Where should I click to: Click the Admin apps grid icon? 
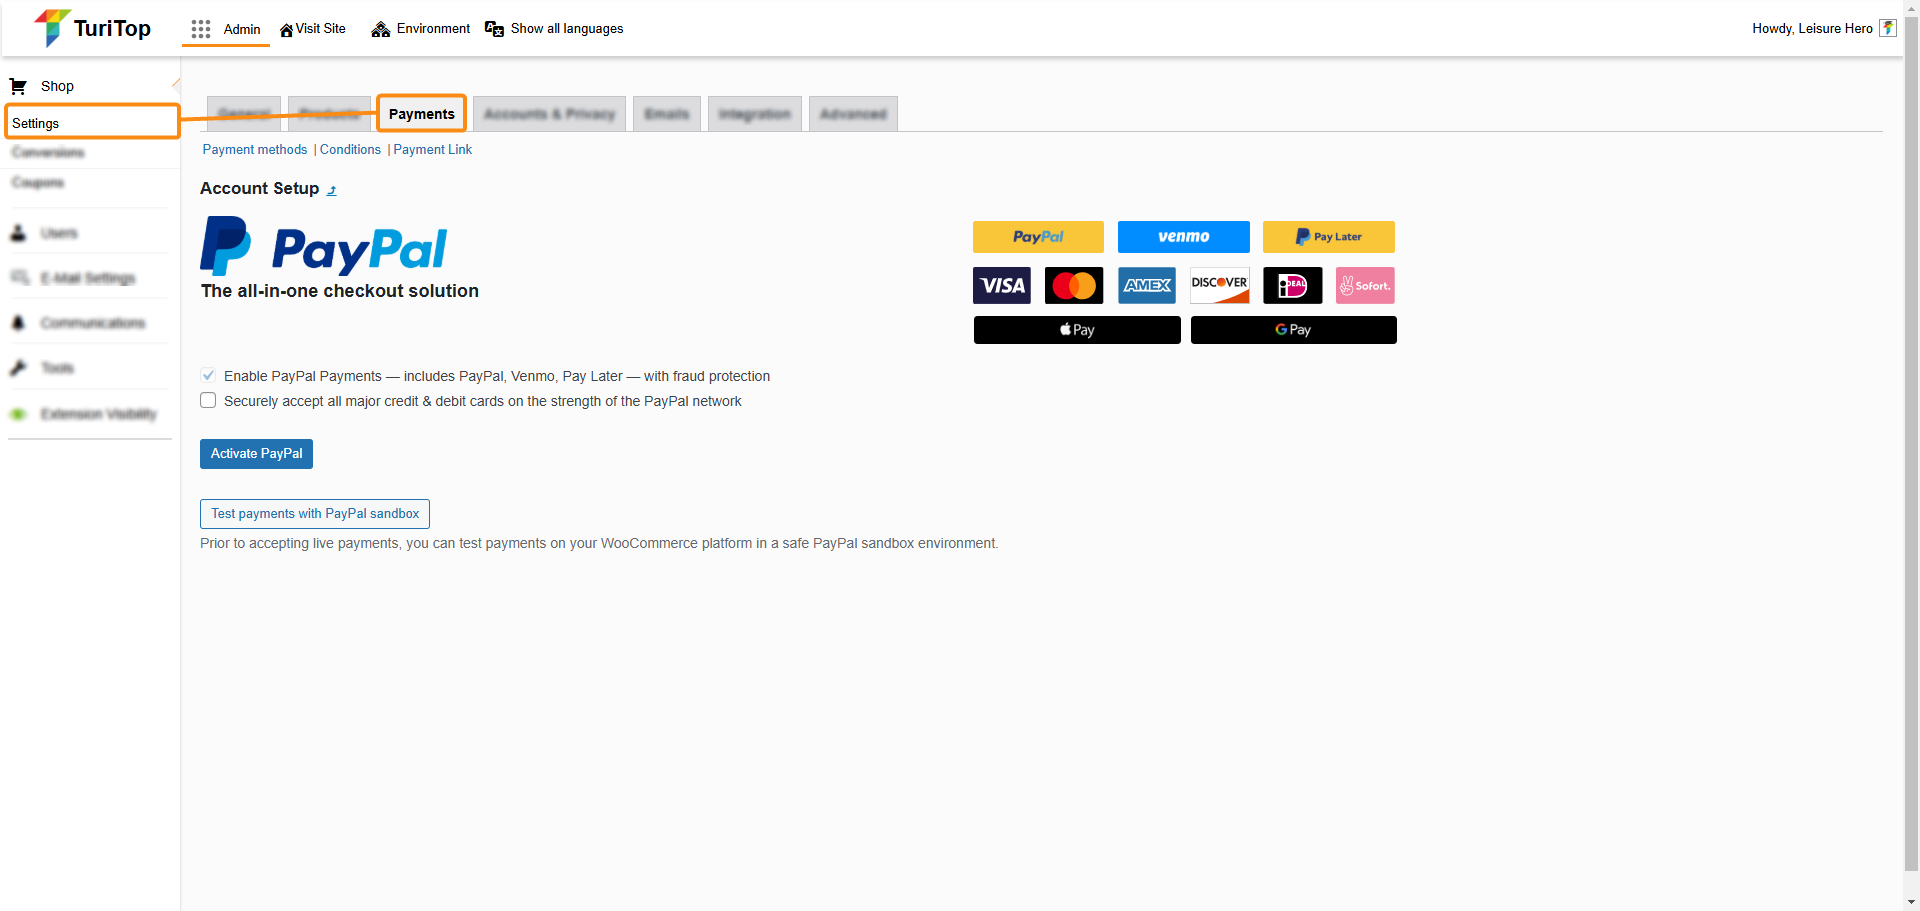click(x=201, y=29)
